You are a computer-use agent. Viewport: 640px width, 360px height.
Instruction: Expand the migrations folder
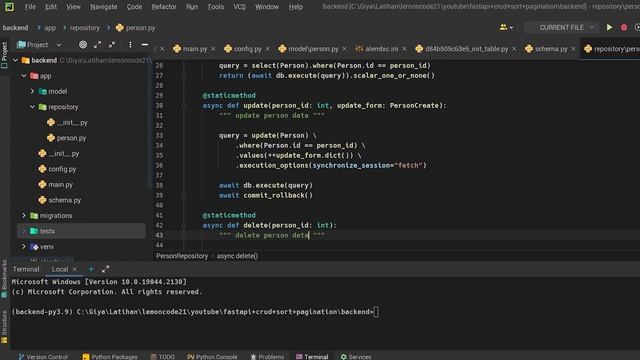(24, 216)
